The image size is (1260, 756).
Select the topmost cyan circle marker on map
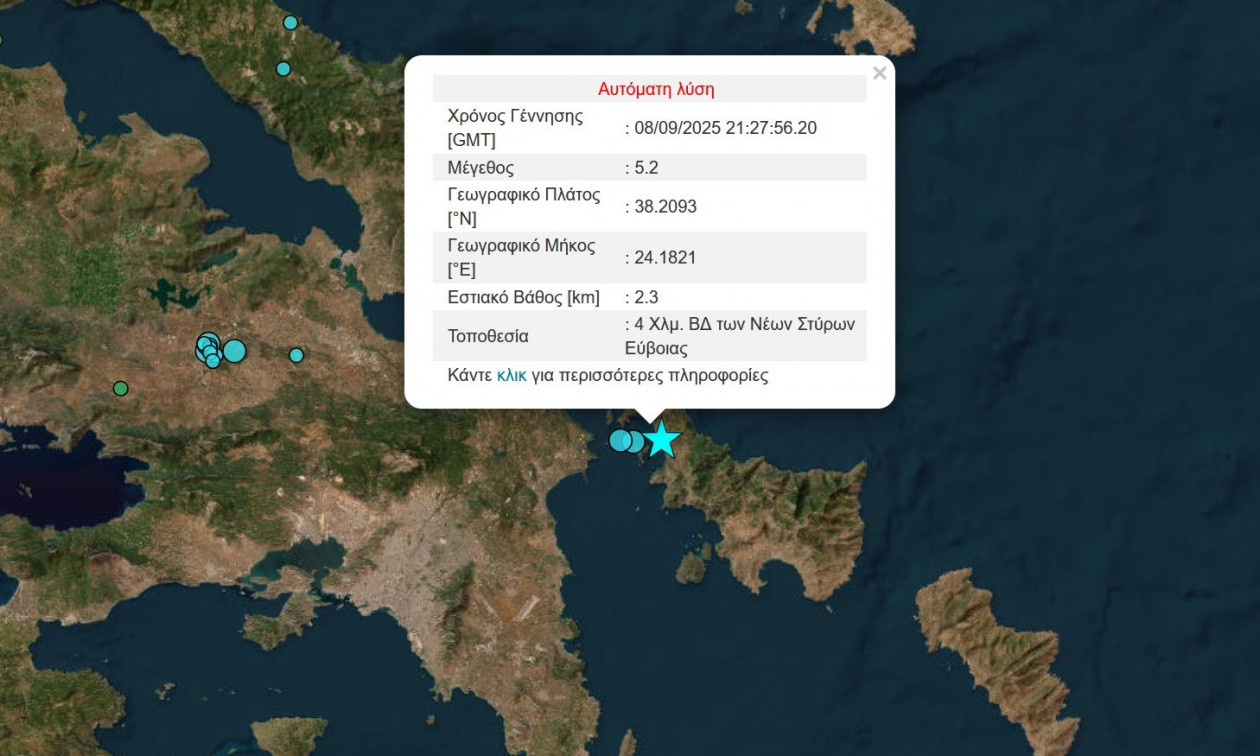pyautogui.click(x=290, y=22)
